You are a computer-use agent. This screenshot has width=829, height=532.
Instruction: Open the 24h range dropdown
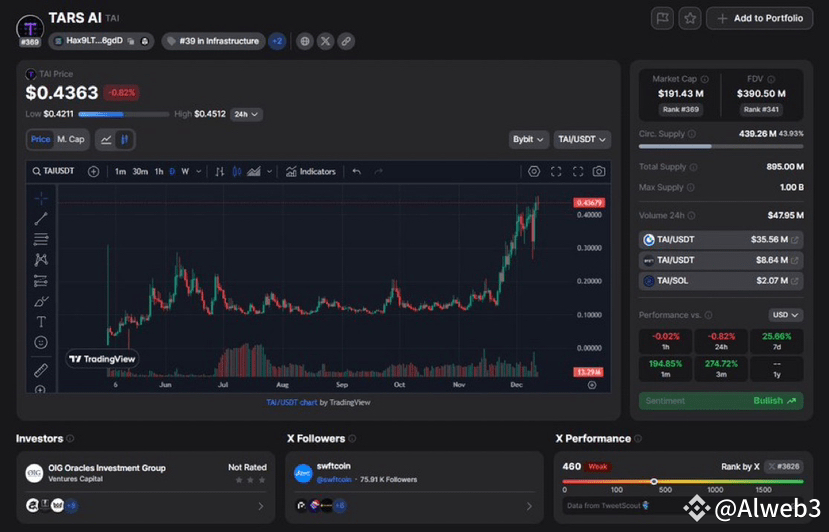click(x=245, y=114)
